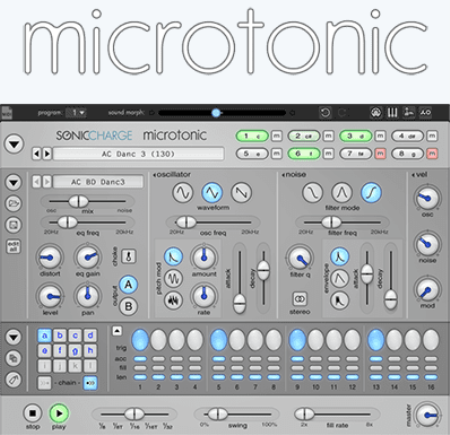The height and width of the screenshot is (435, 450).
Task: Click the stop button
Action: click(33, 413)
